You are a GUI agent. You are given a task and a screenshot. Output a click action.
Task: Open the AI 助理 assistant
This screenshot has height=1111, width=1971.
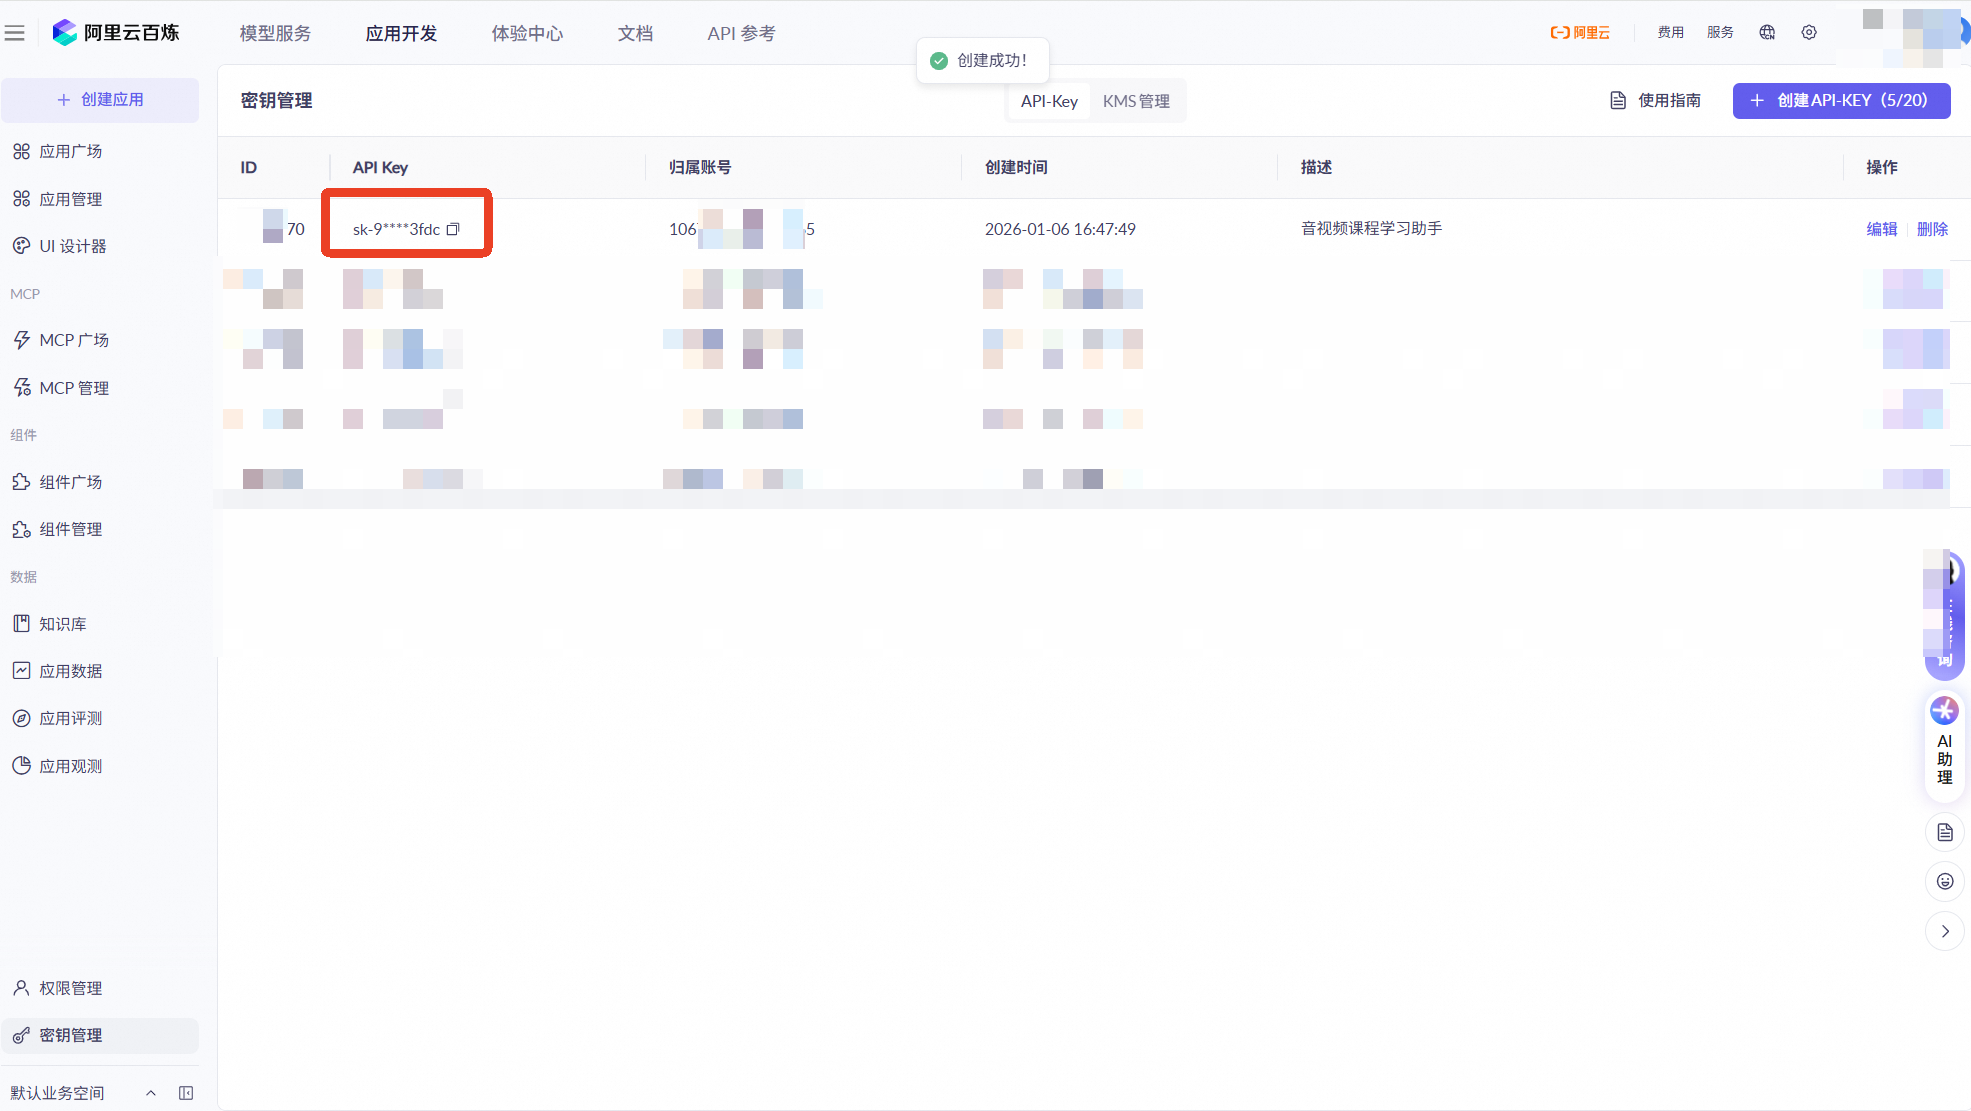(x=1944, y=744)
